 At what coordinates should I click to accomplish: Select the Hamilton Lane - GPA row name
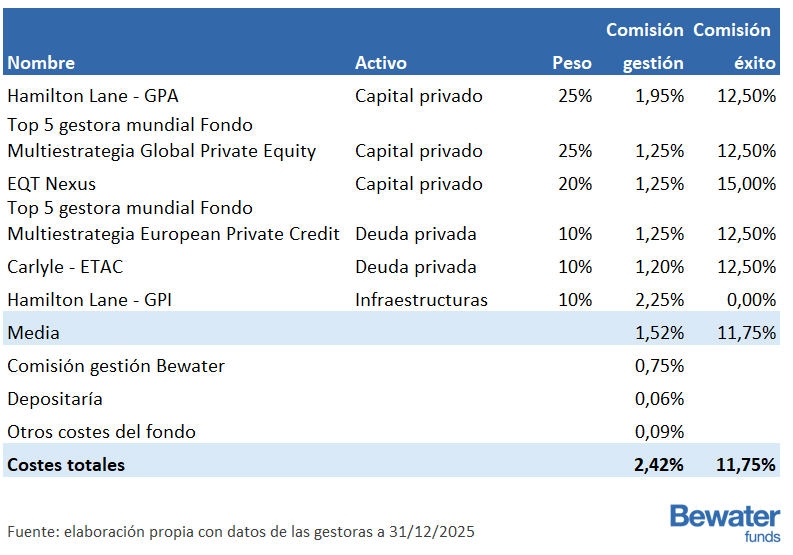[93, 96]
